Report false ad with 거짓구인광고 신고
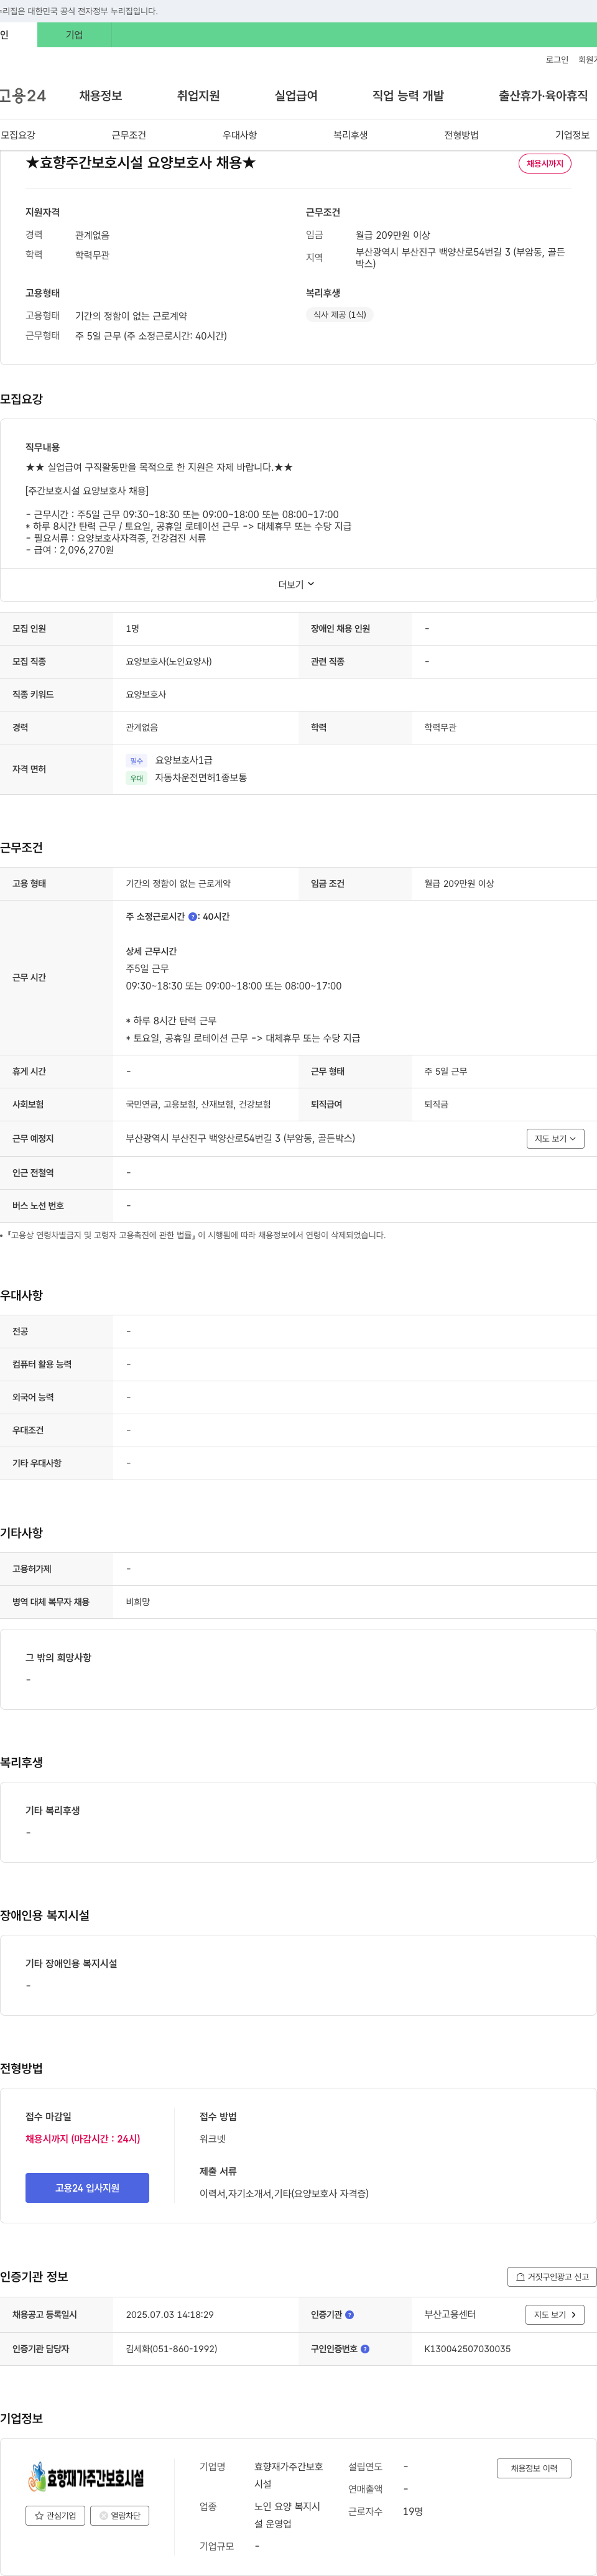 tap(552, 2277)
